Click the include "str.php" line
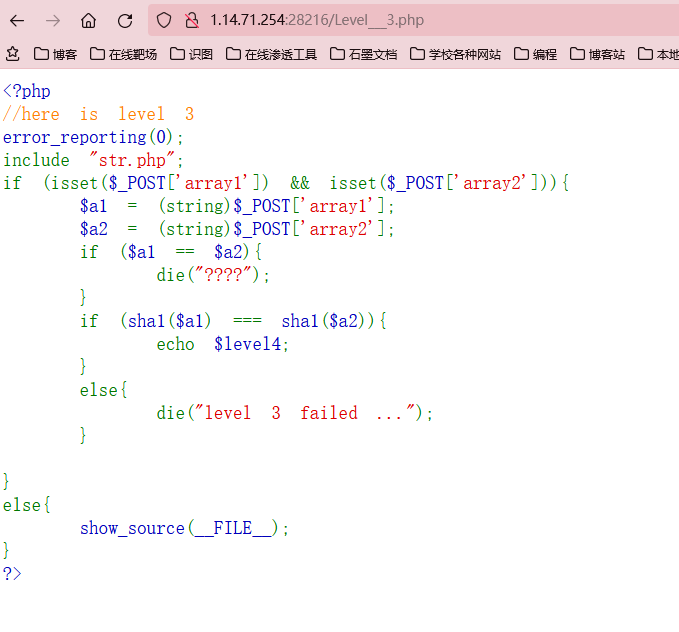Viewport: 679px width, 632px height. click(x=94, y=160)
